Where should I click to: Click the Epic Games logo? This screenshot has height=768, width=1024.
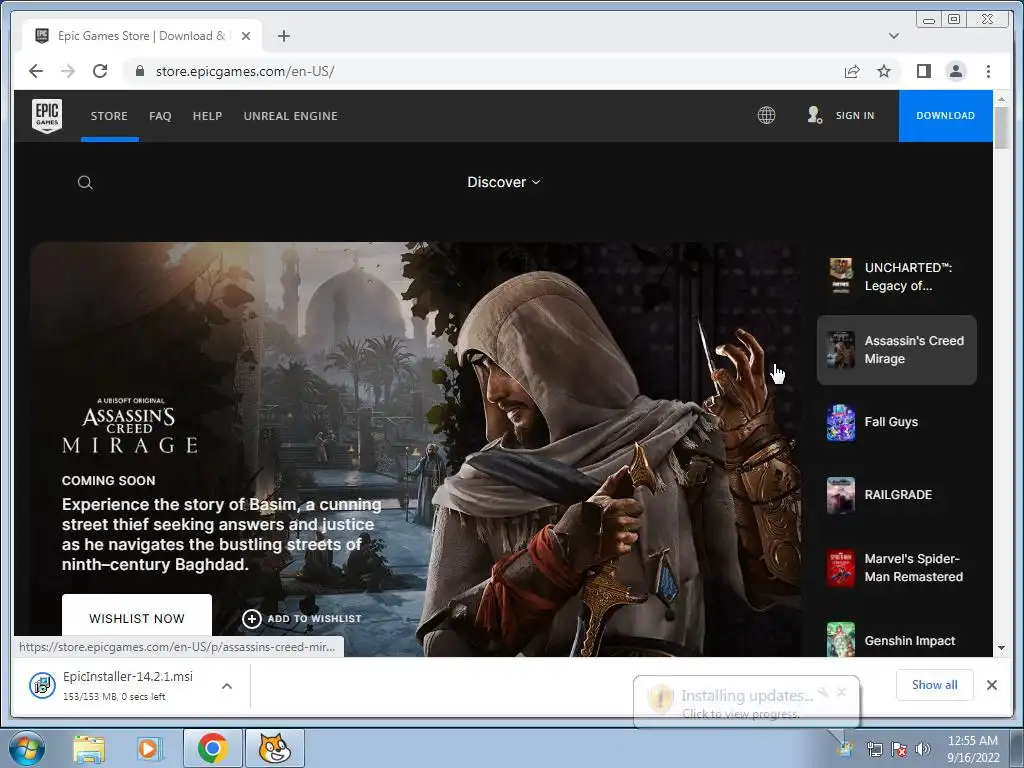(x=47, y=116)
